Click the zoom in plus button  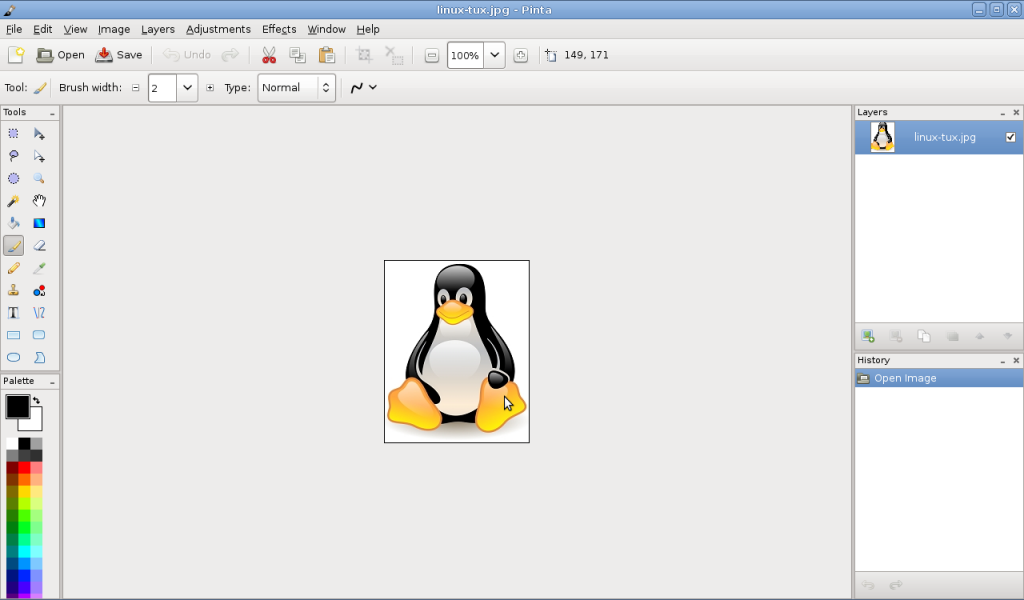point(520,55)
